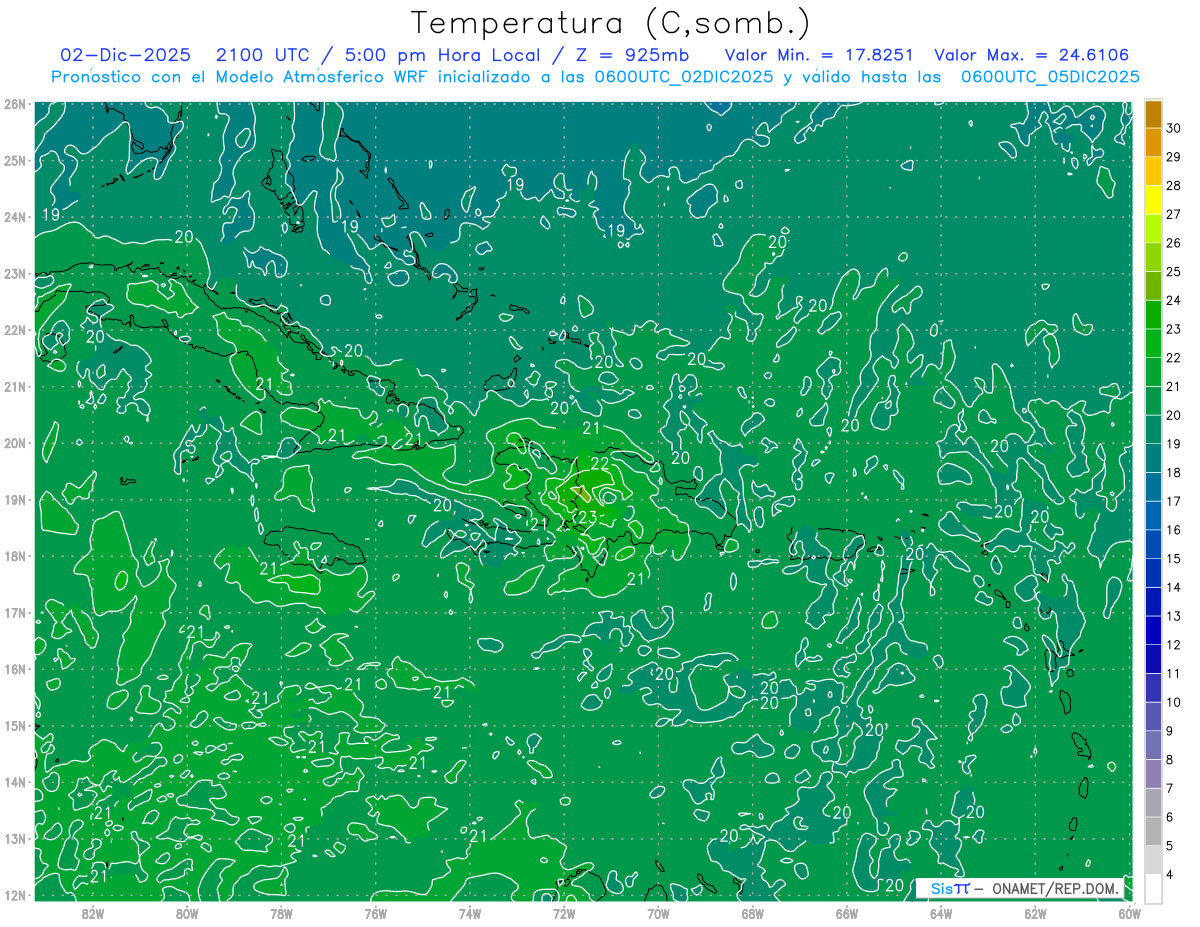Click the "19N" latitude axis label
1200x927 pixels.
pos(15,500)
